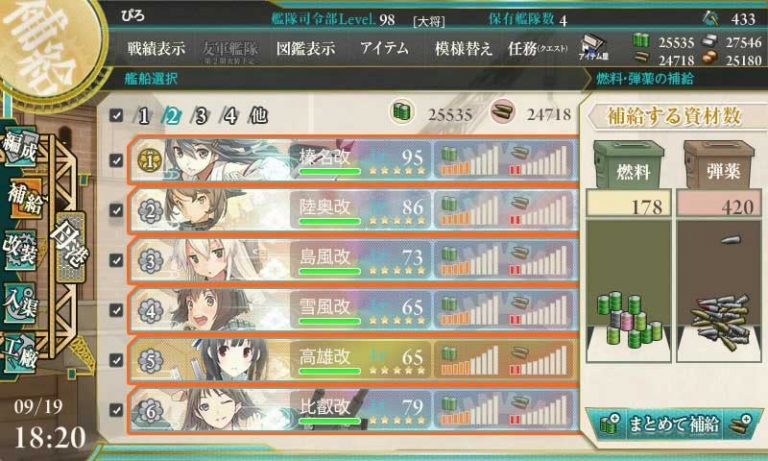The image size is (768, 461).
Task: Uncheck the 榛名改 ship checkbox
Action: 116,160
